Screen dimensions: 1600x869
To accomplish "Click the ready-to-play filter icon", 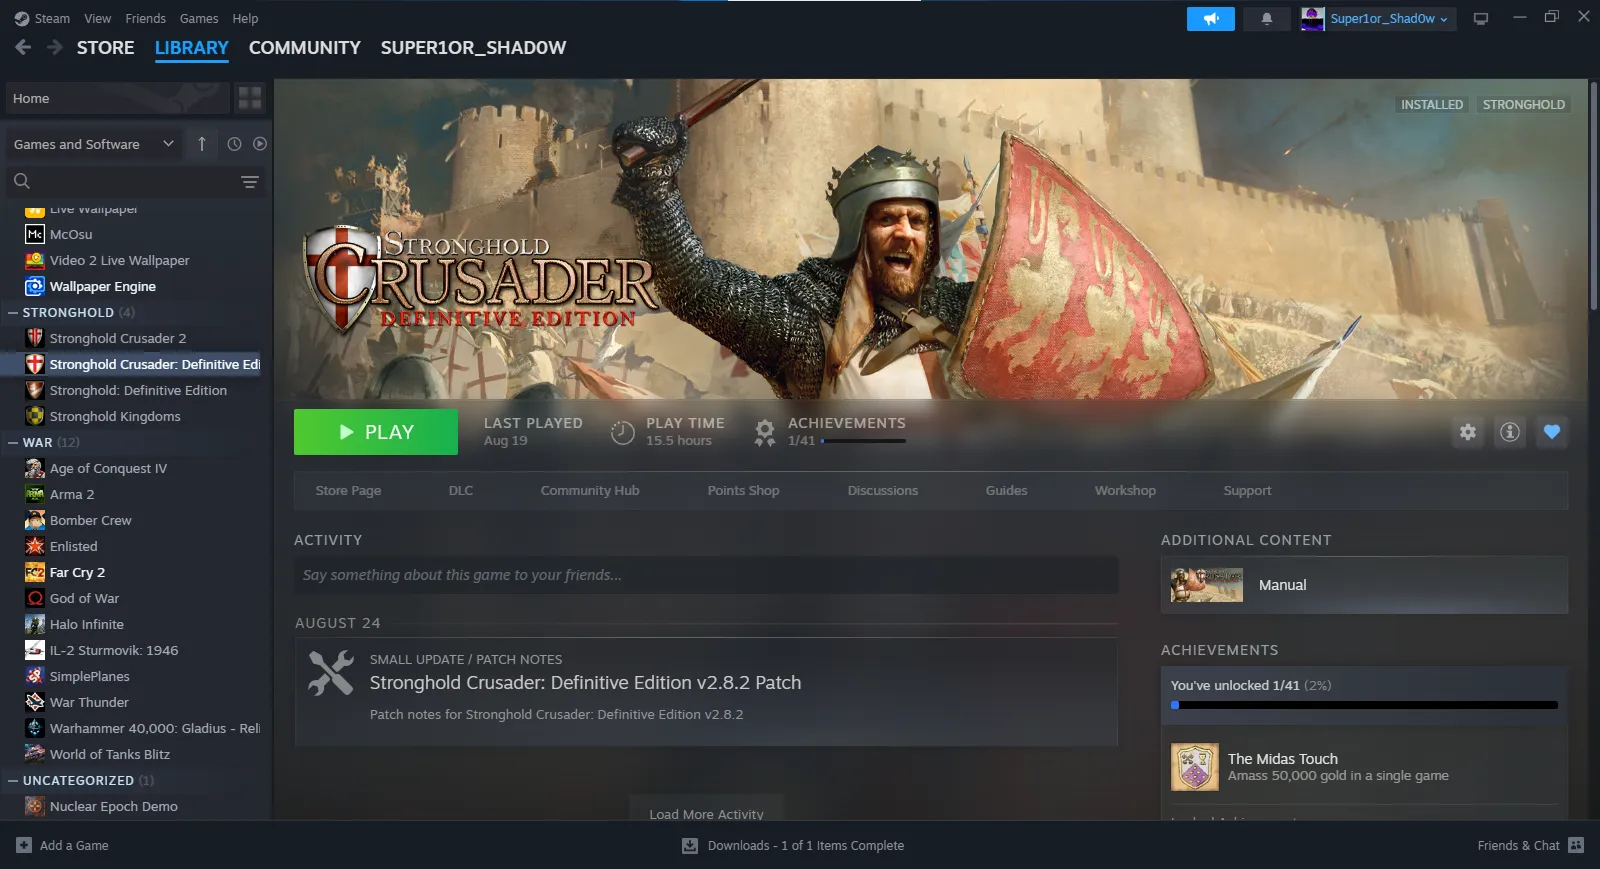I will pyautogui.click(x=260, y=144).
